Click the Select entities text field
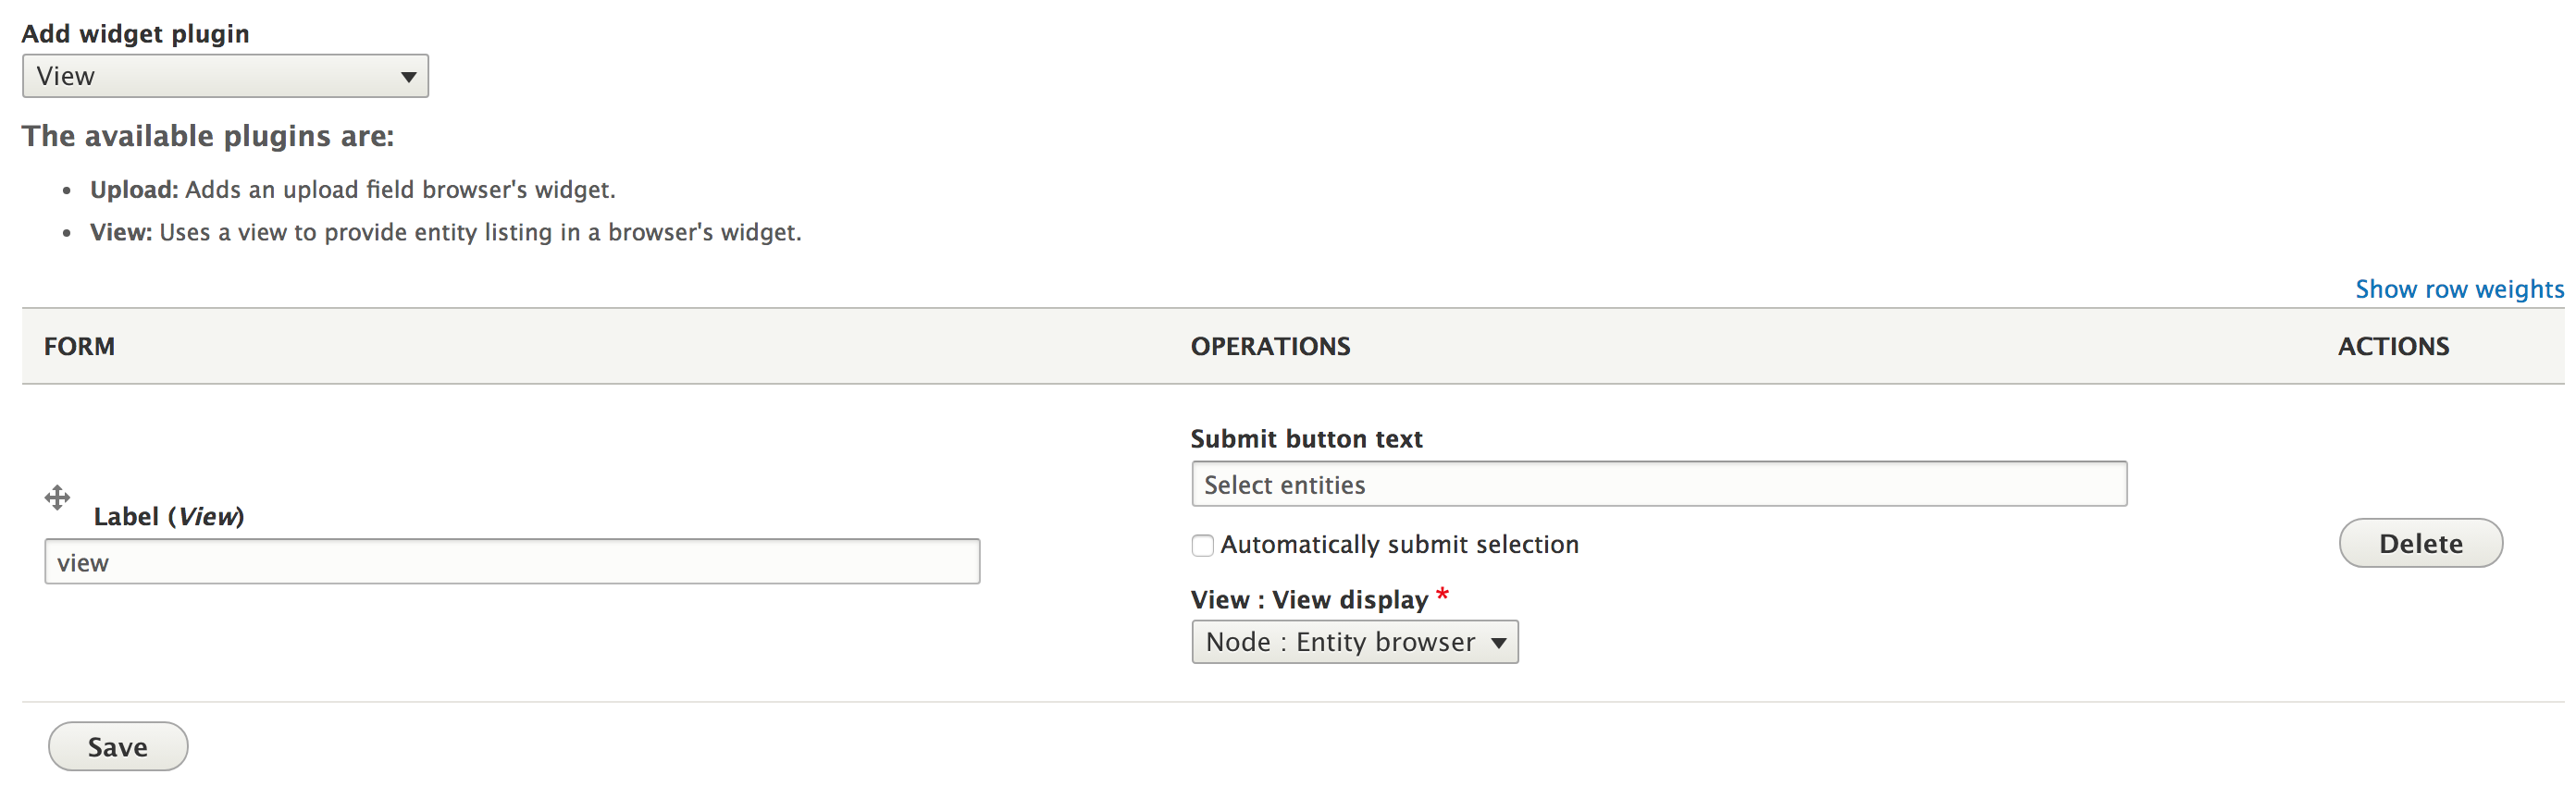2576x799 pixels. click(x=1658, y=485)
